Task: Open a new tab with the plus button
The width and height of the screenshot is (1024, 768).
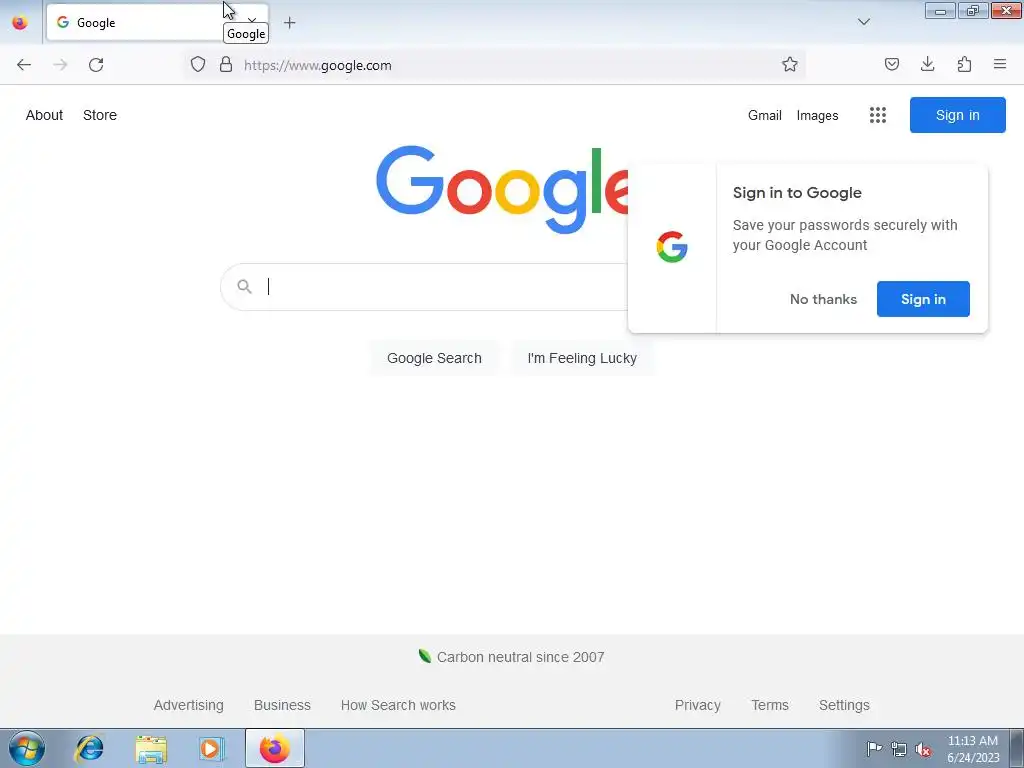Action: [289, 23]
